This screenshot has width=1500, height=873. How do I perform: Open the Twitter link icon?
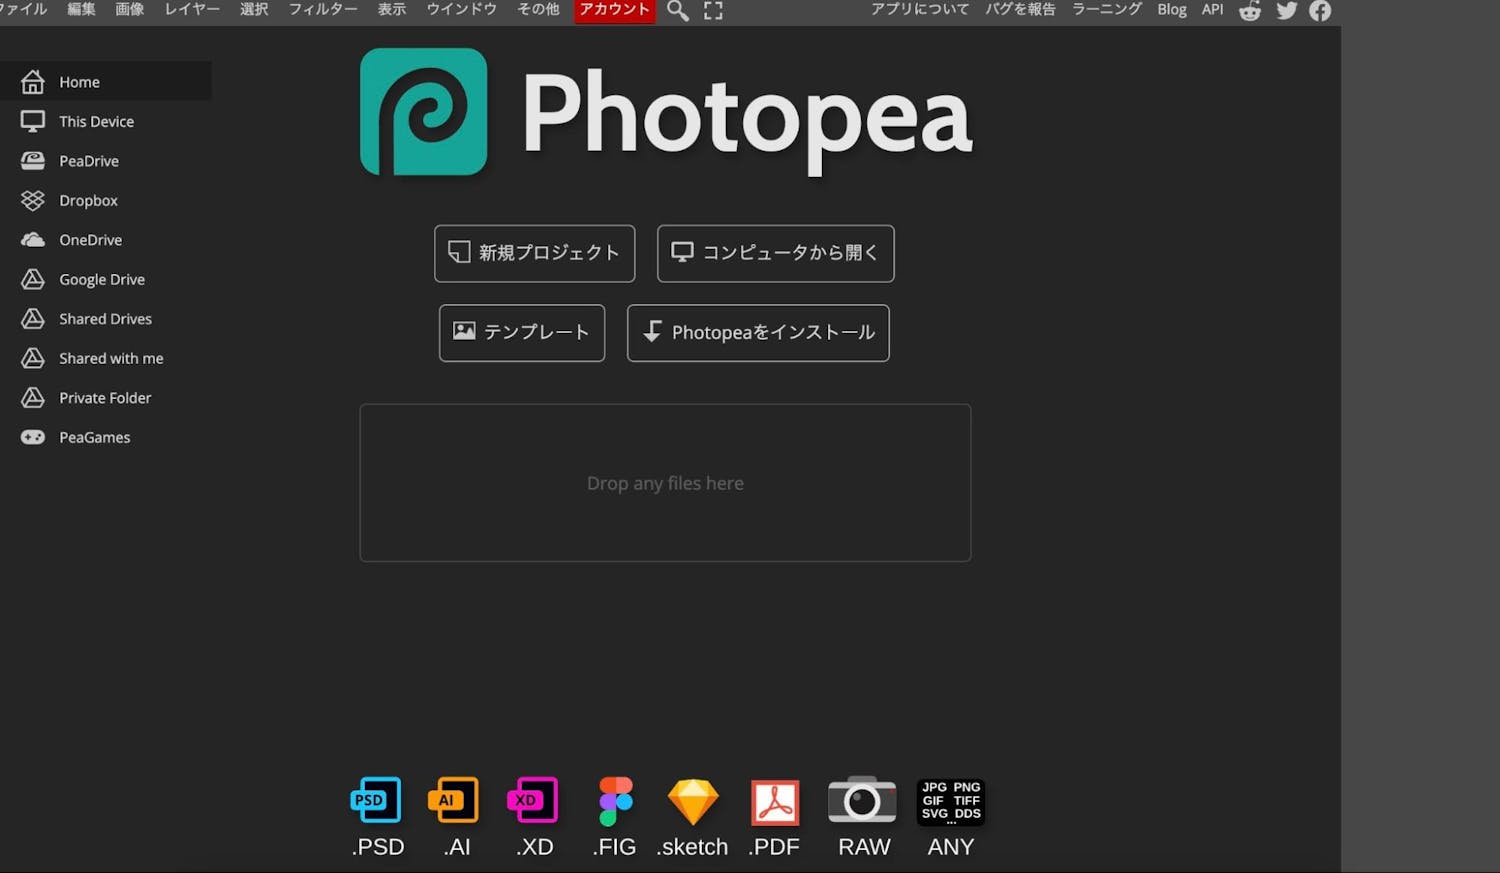click(x=1287, y=11)
